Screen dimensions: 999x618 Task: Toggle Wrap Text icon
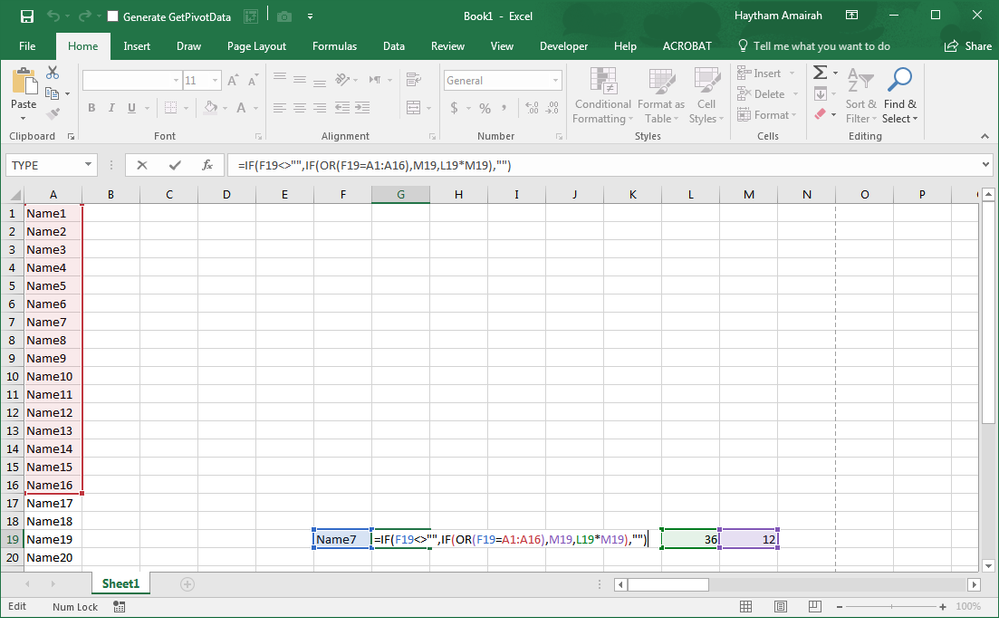click(413, 80)
